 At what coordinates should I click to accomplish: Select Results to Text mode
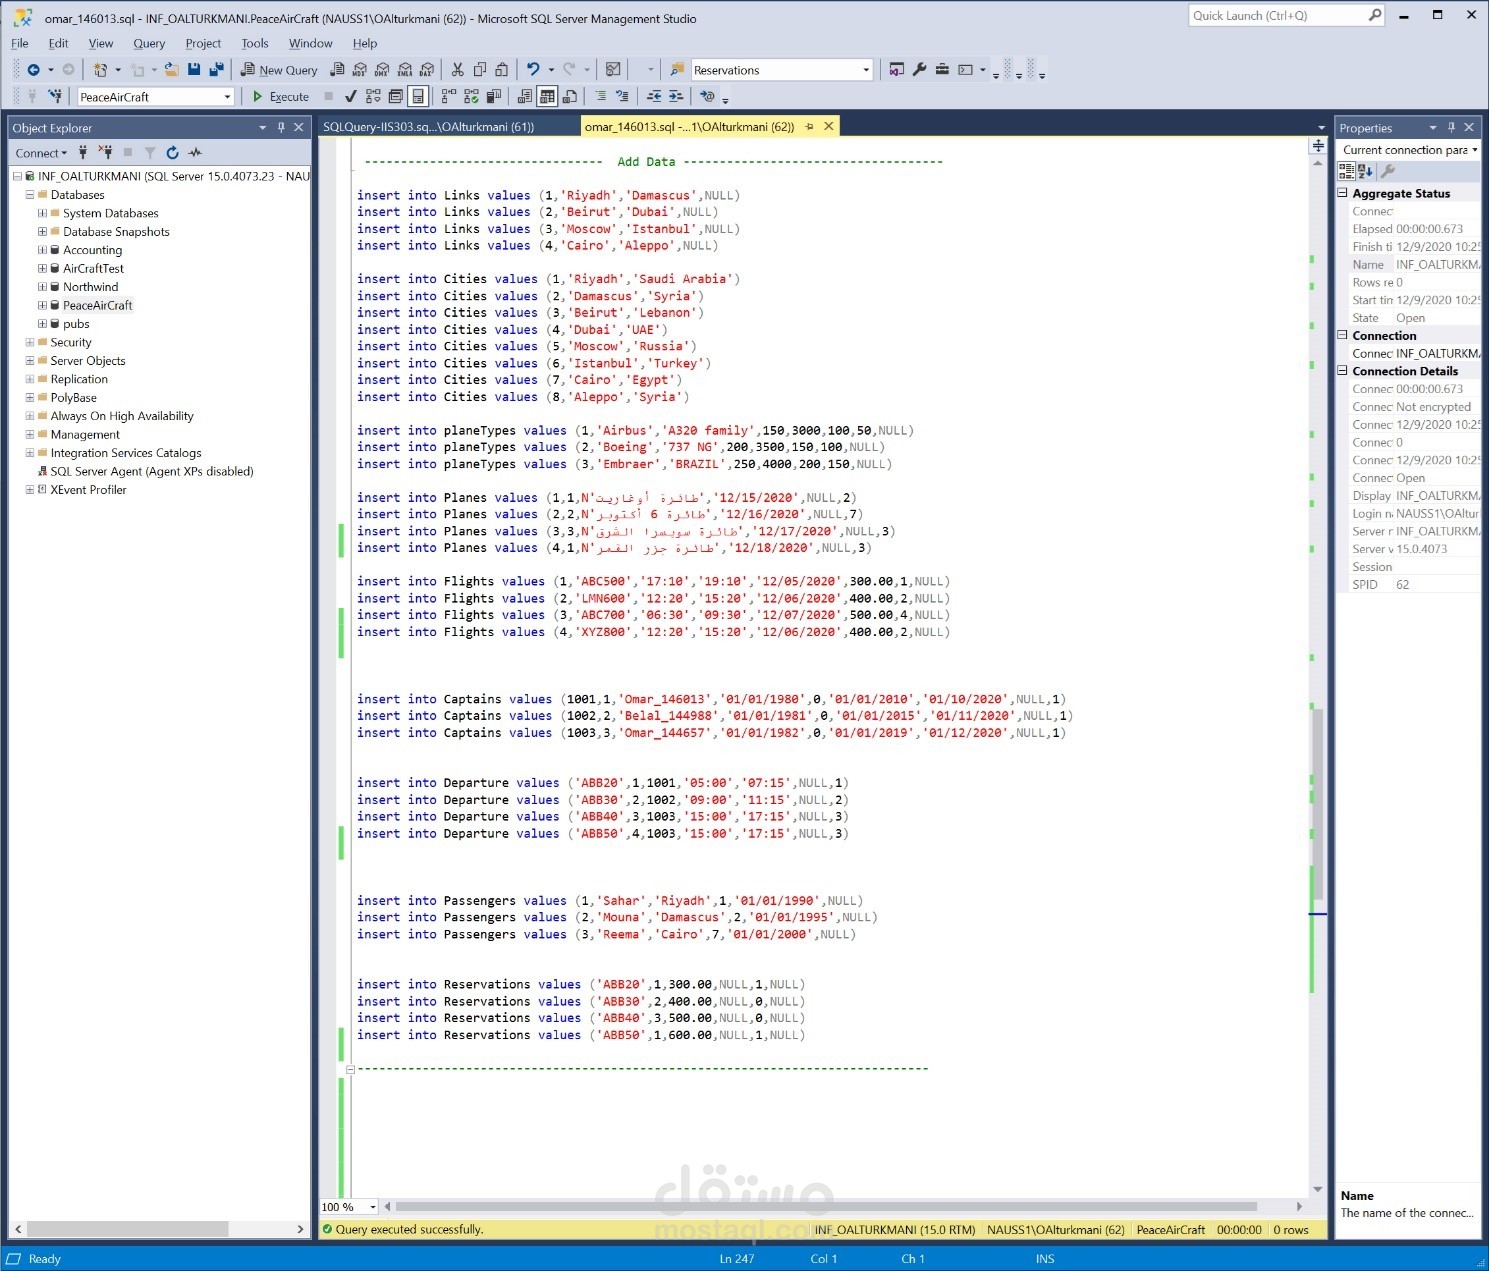point(524,97)
